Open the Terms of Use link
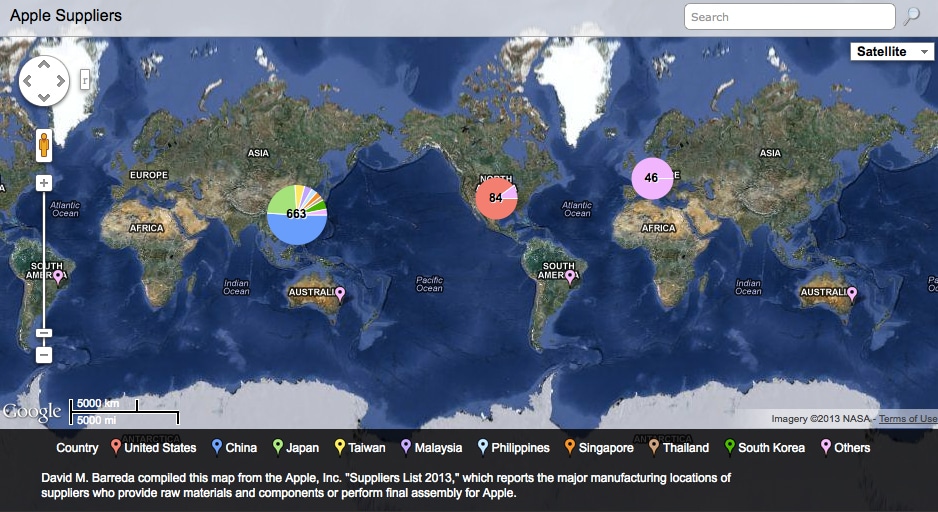938x512 pixels. [907, 419]
